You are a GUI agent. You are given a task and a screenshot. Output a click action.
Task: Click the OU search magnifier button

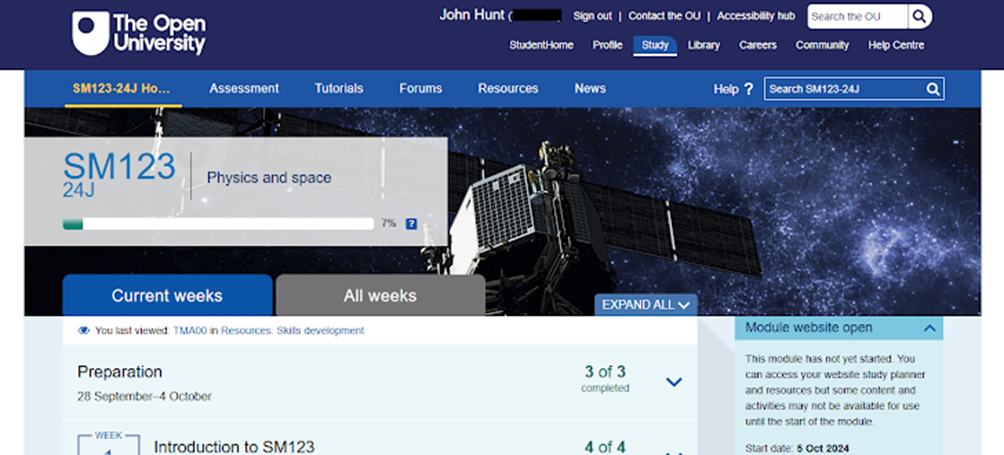pyautogui.click(x=919, y=17)
